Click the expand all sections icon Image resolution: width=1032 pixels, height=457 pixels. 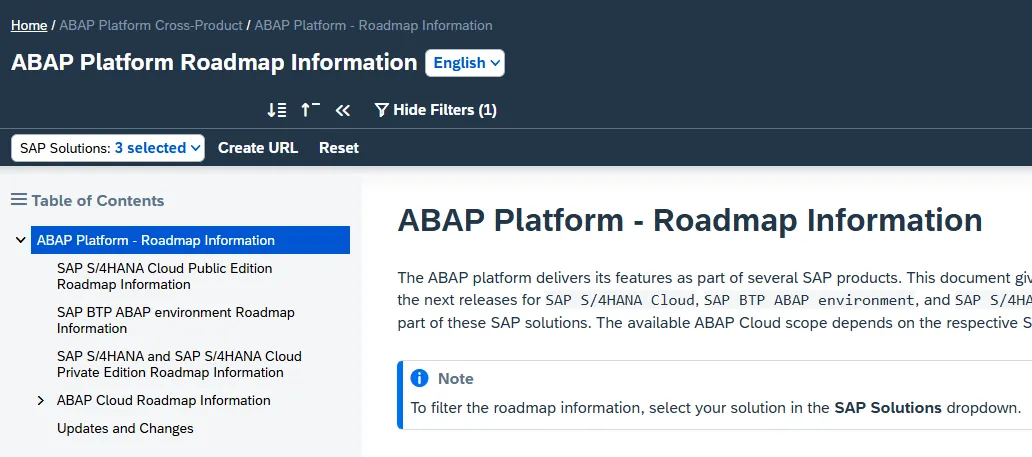[x=277, y=110]
